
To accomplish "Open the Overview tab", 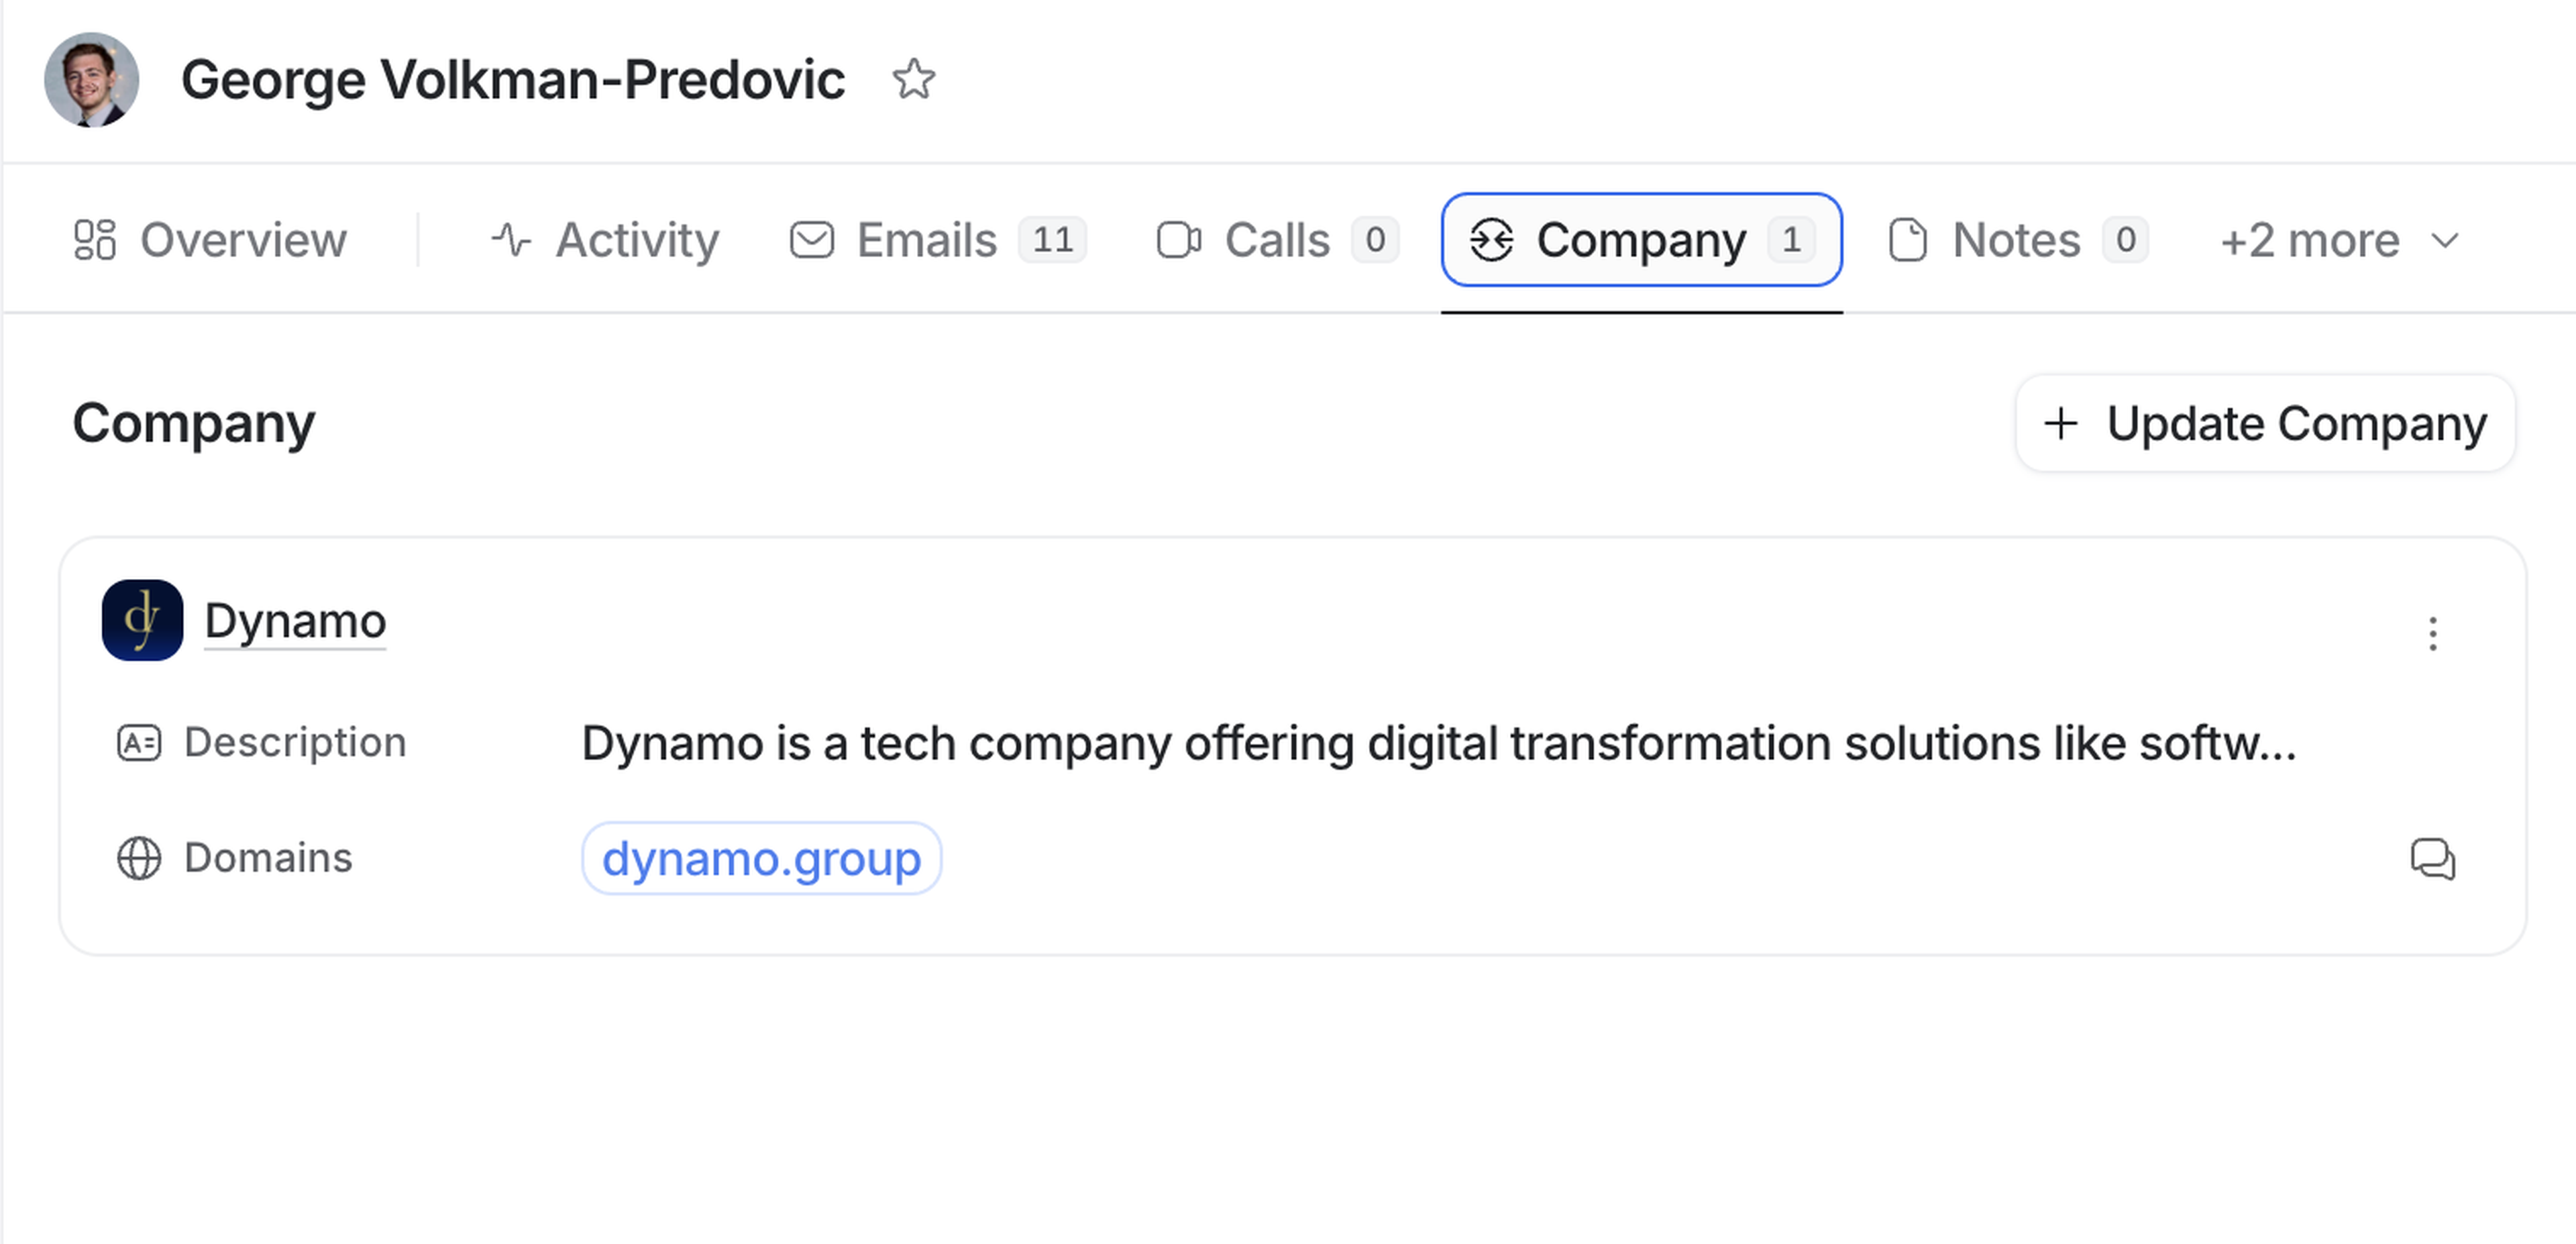I will [210, 240].
